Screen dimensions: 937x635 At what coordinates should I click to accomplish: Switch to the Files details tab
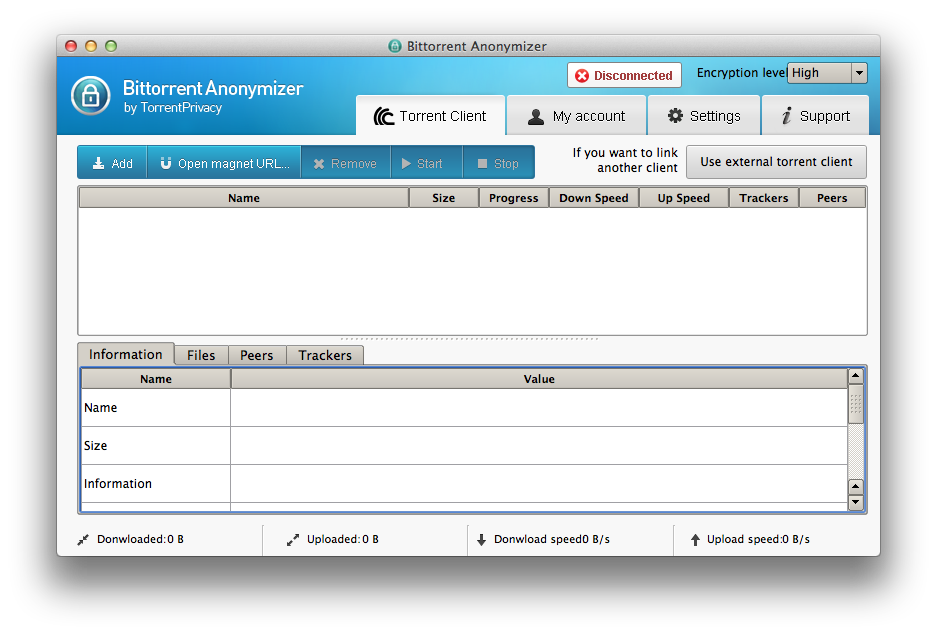pos(201,355)
